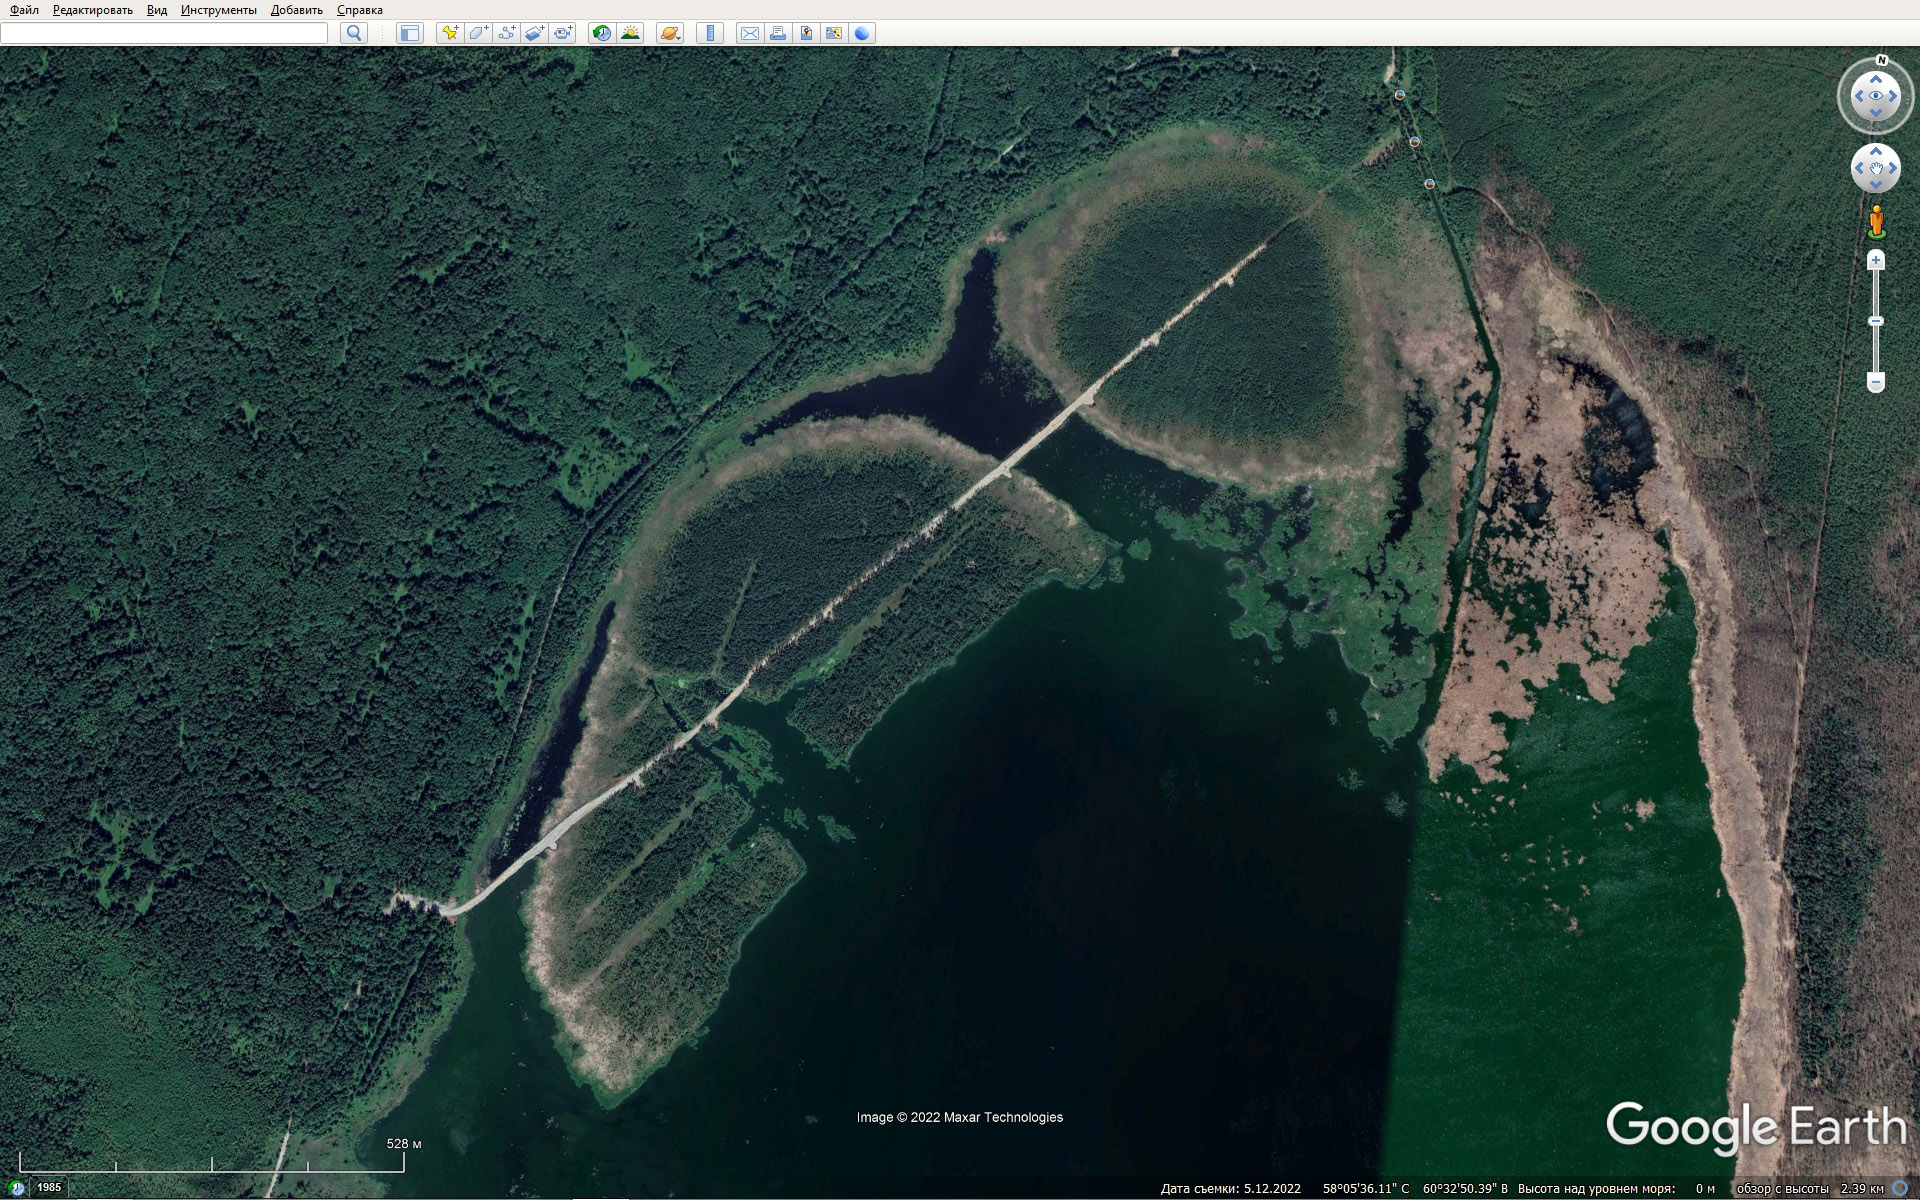Click the zoom in plus button

(x=1876, y=261)
